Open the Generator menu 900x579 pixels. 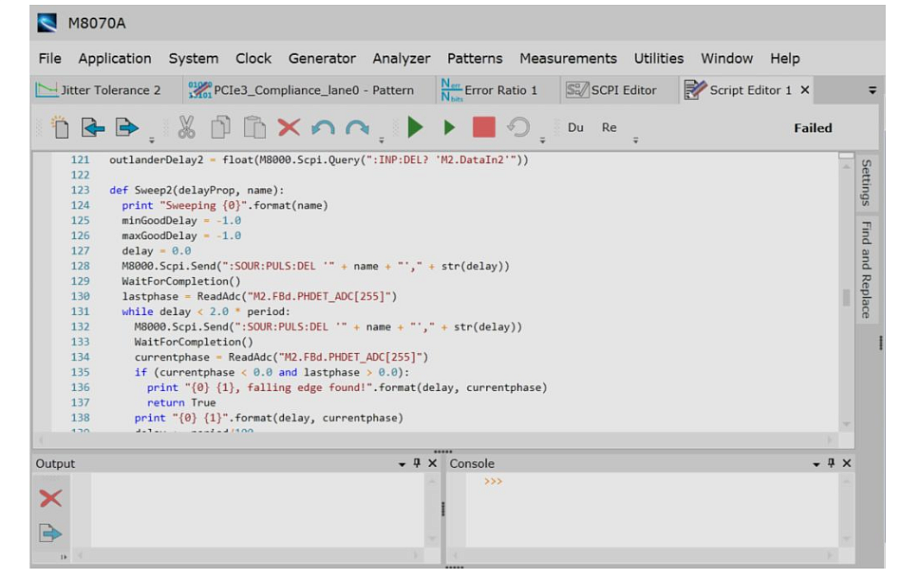[x=322, y=59]
